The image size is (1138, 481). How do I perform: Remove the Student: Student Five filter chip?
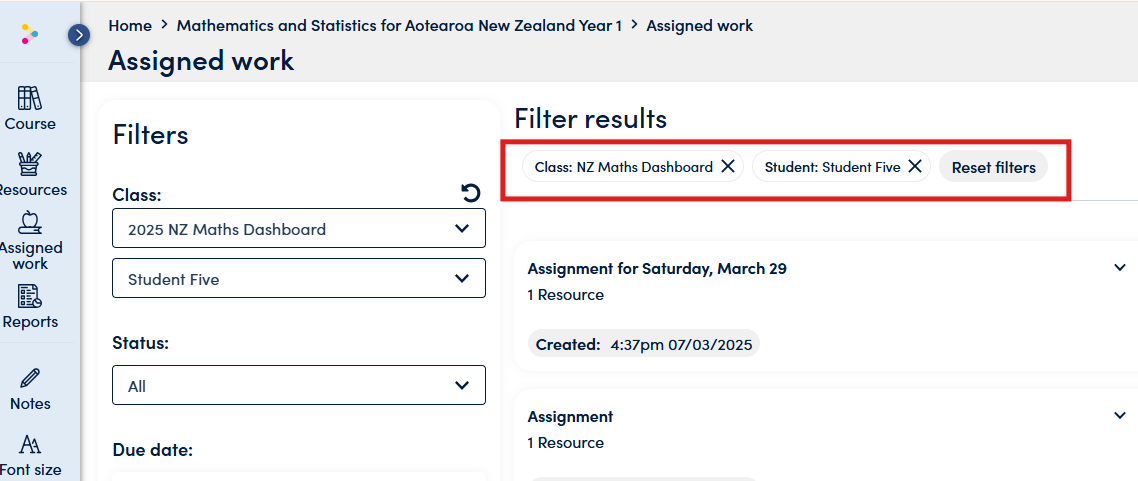point(915,167)
